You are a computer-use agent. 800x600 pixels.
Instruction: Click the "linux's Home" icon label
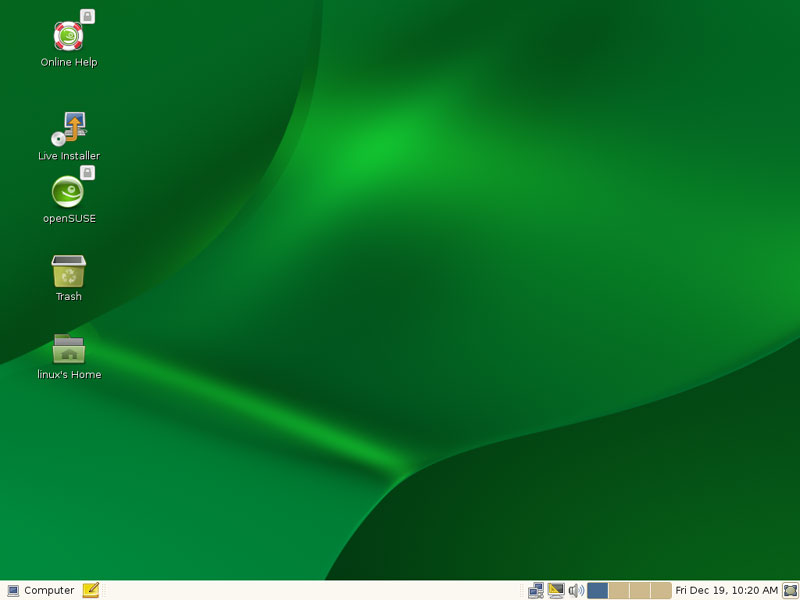[69, 374]
